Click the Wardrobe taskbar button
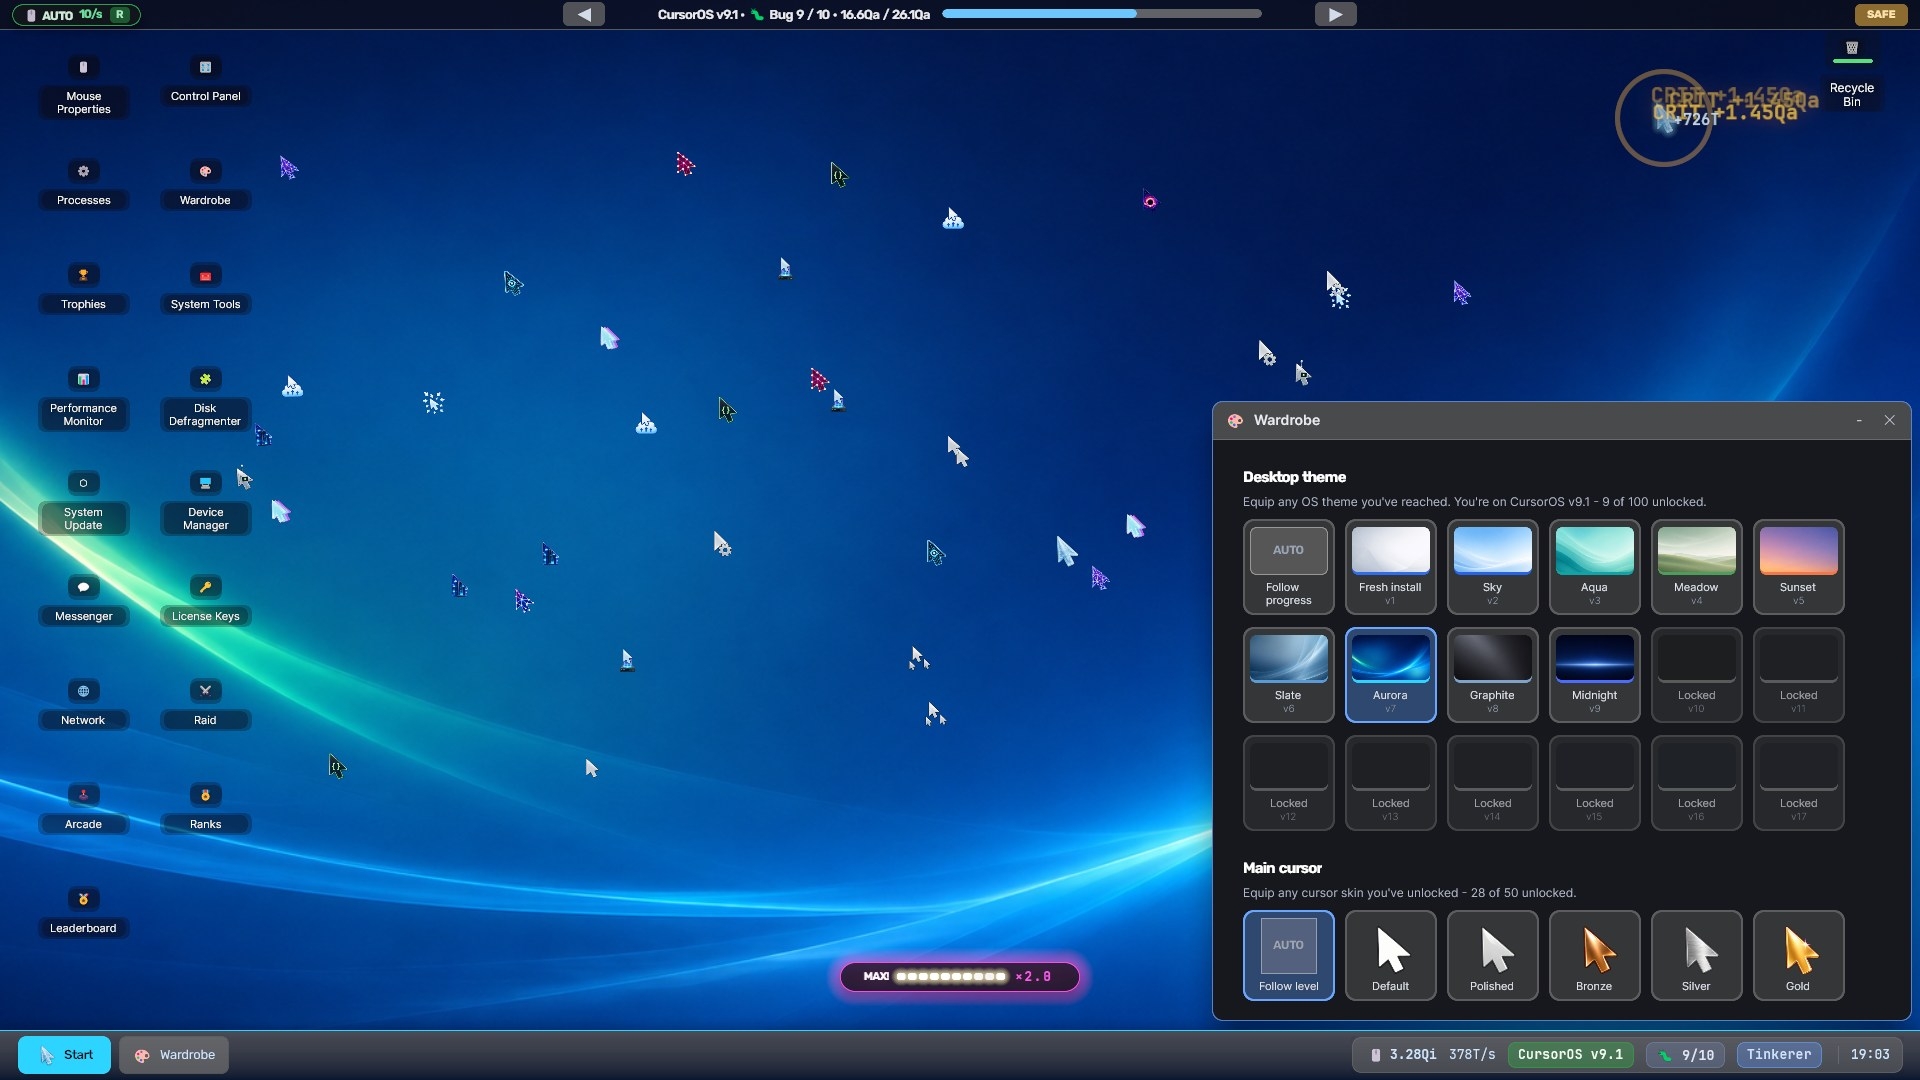 coord(174,1055)
